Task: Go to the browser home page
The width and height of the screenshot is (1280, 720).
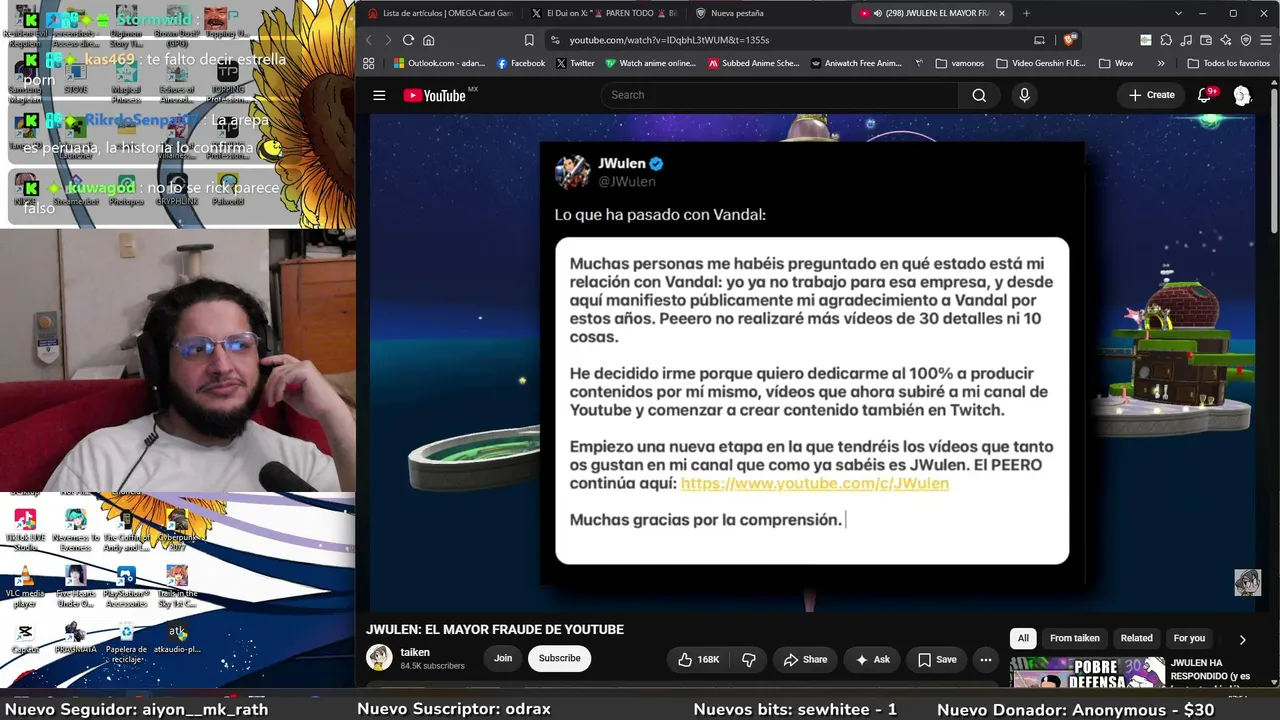Action: pyautogui.click(x=429, y=40)
